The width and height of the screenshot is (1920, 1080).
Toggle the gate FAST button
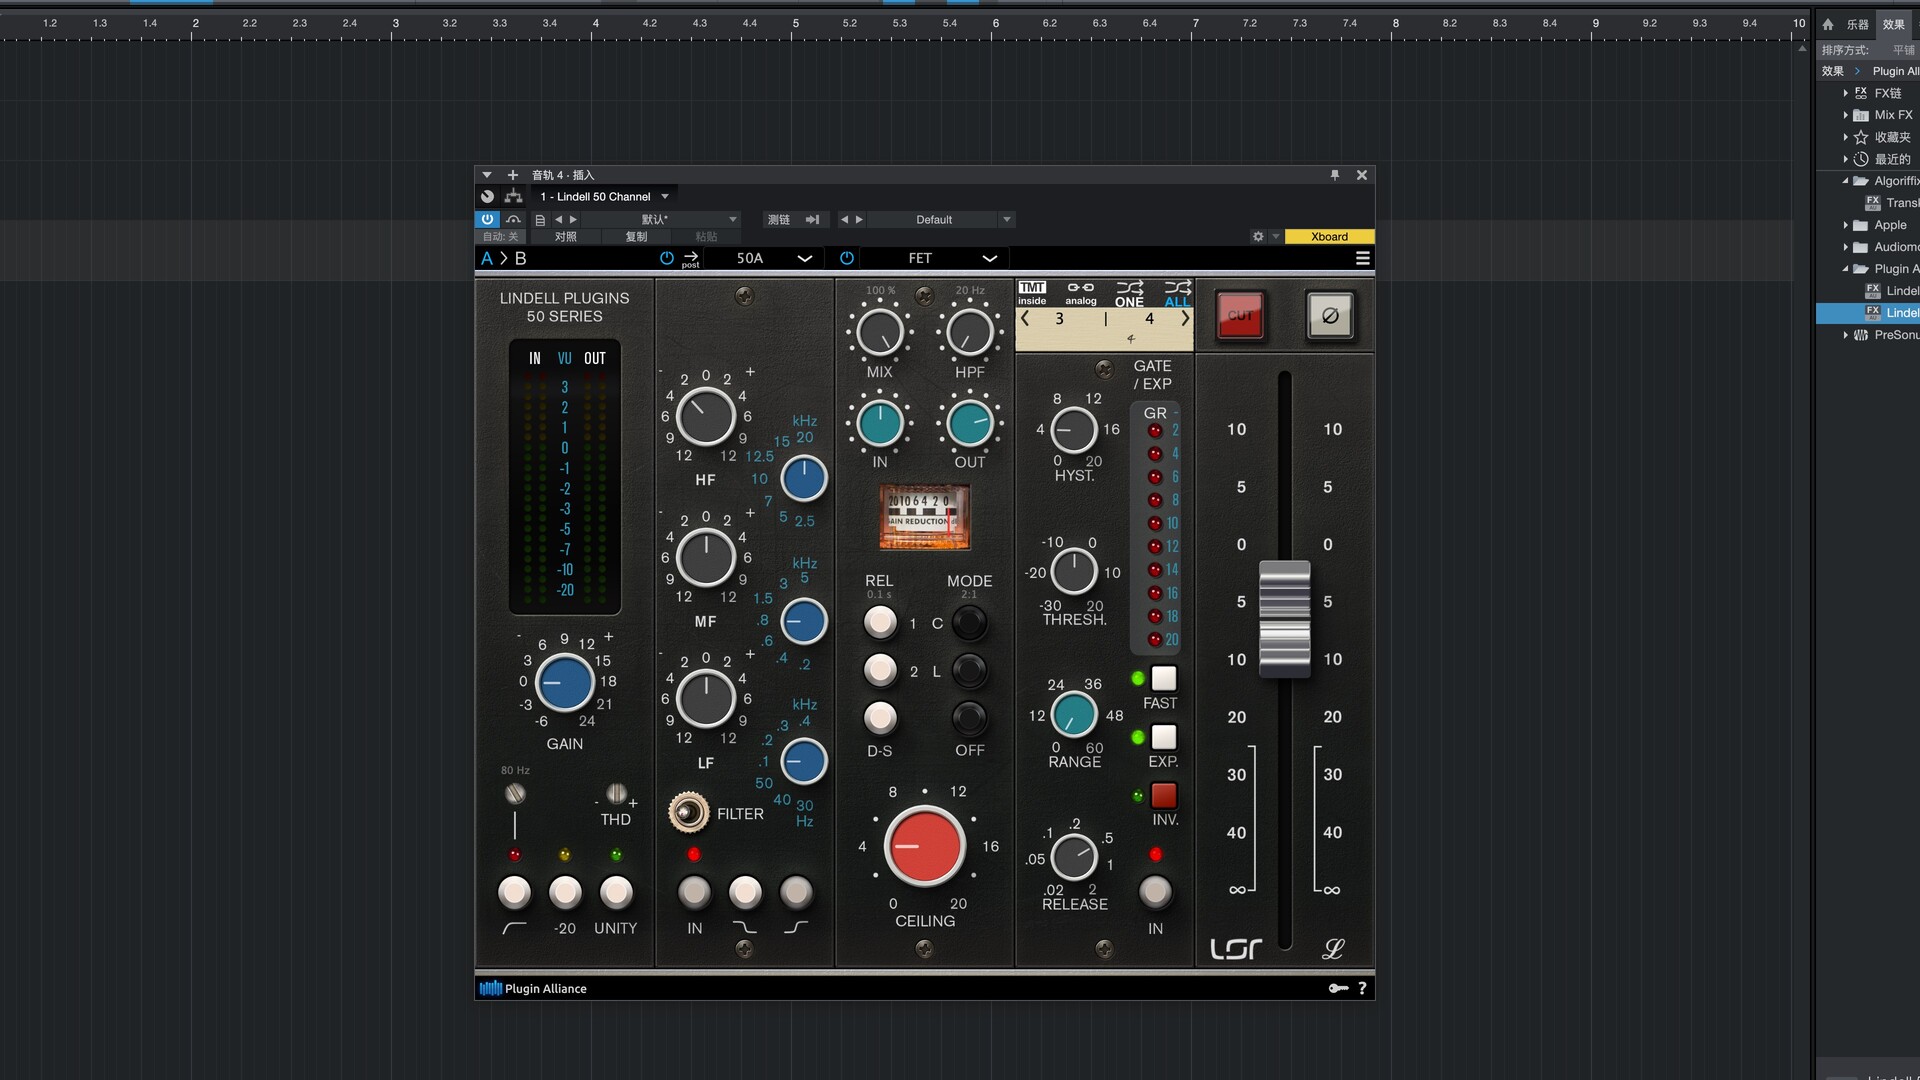(1163, 679)
